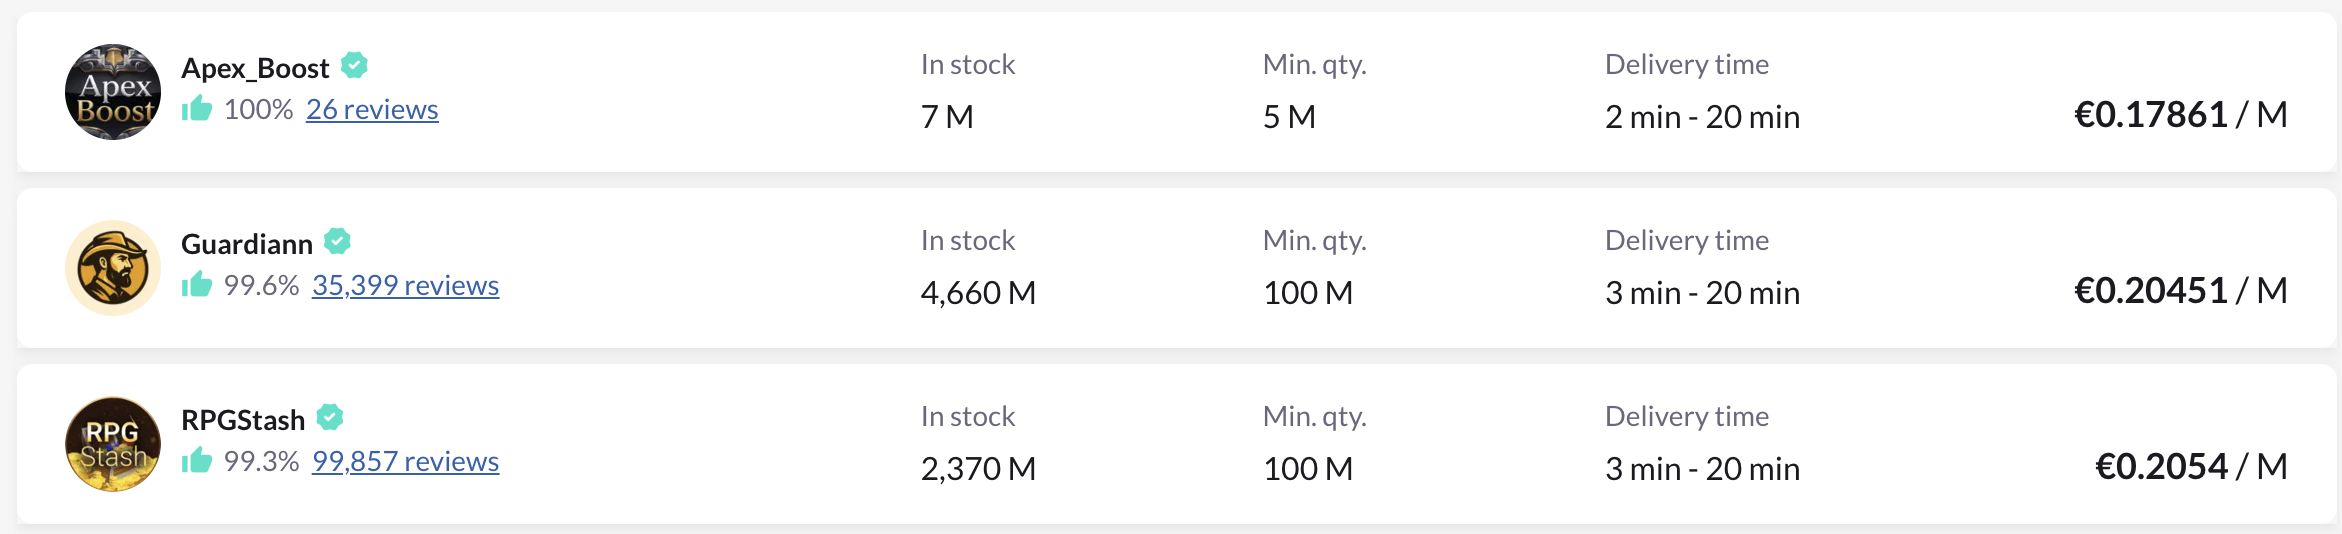Screen dimensions: 2342x534
Task: Click Guardiann verified badge icon
Action: (x=338, y=242)
